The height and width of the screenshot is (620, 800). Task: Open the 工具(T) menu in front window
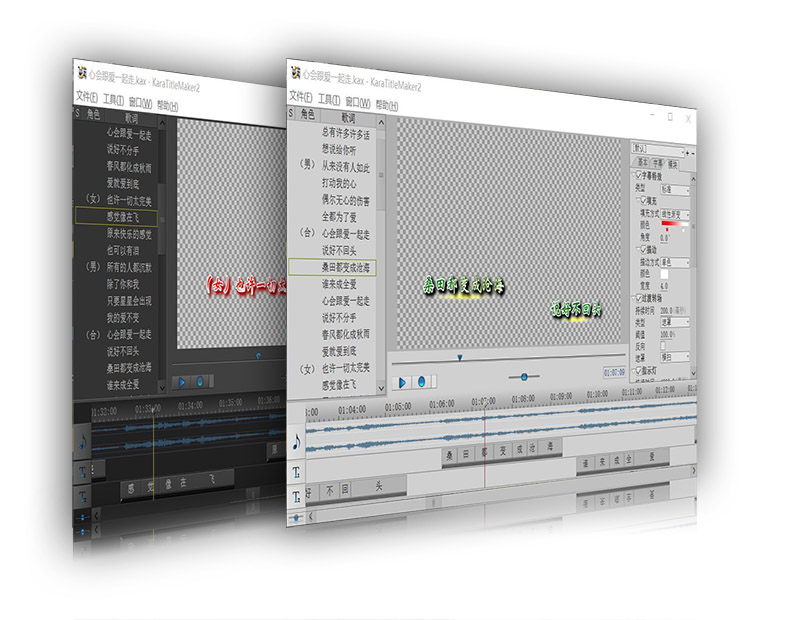(329, 99)
